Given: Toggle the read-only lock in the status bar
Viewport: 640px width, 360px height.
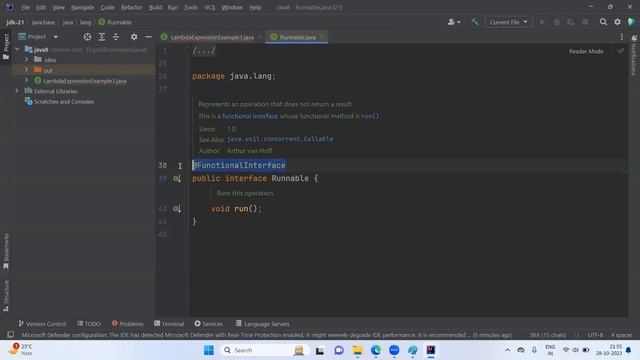Looking at the screenshot, I should click(576, 335).
